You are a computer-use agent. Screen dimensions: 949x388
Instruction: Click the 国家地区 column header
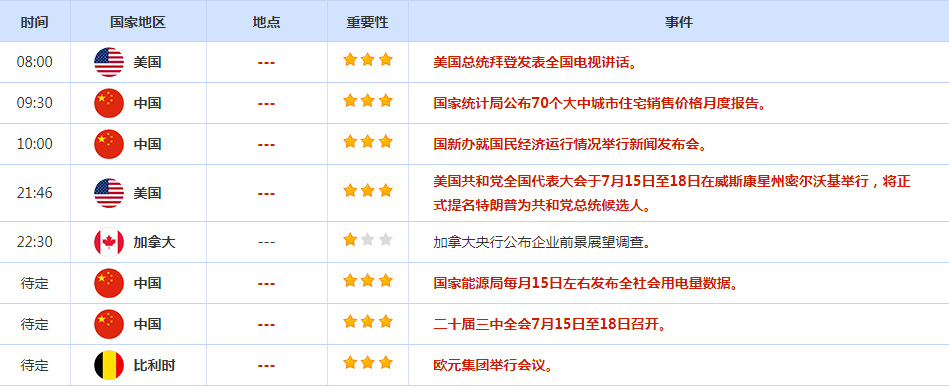pos(138,22)
